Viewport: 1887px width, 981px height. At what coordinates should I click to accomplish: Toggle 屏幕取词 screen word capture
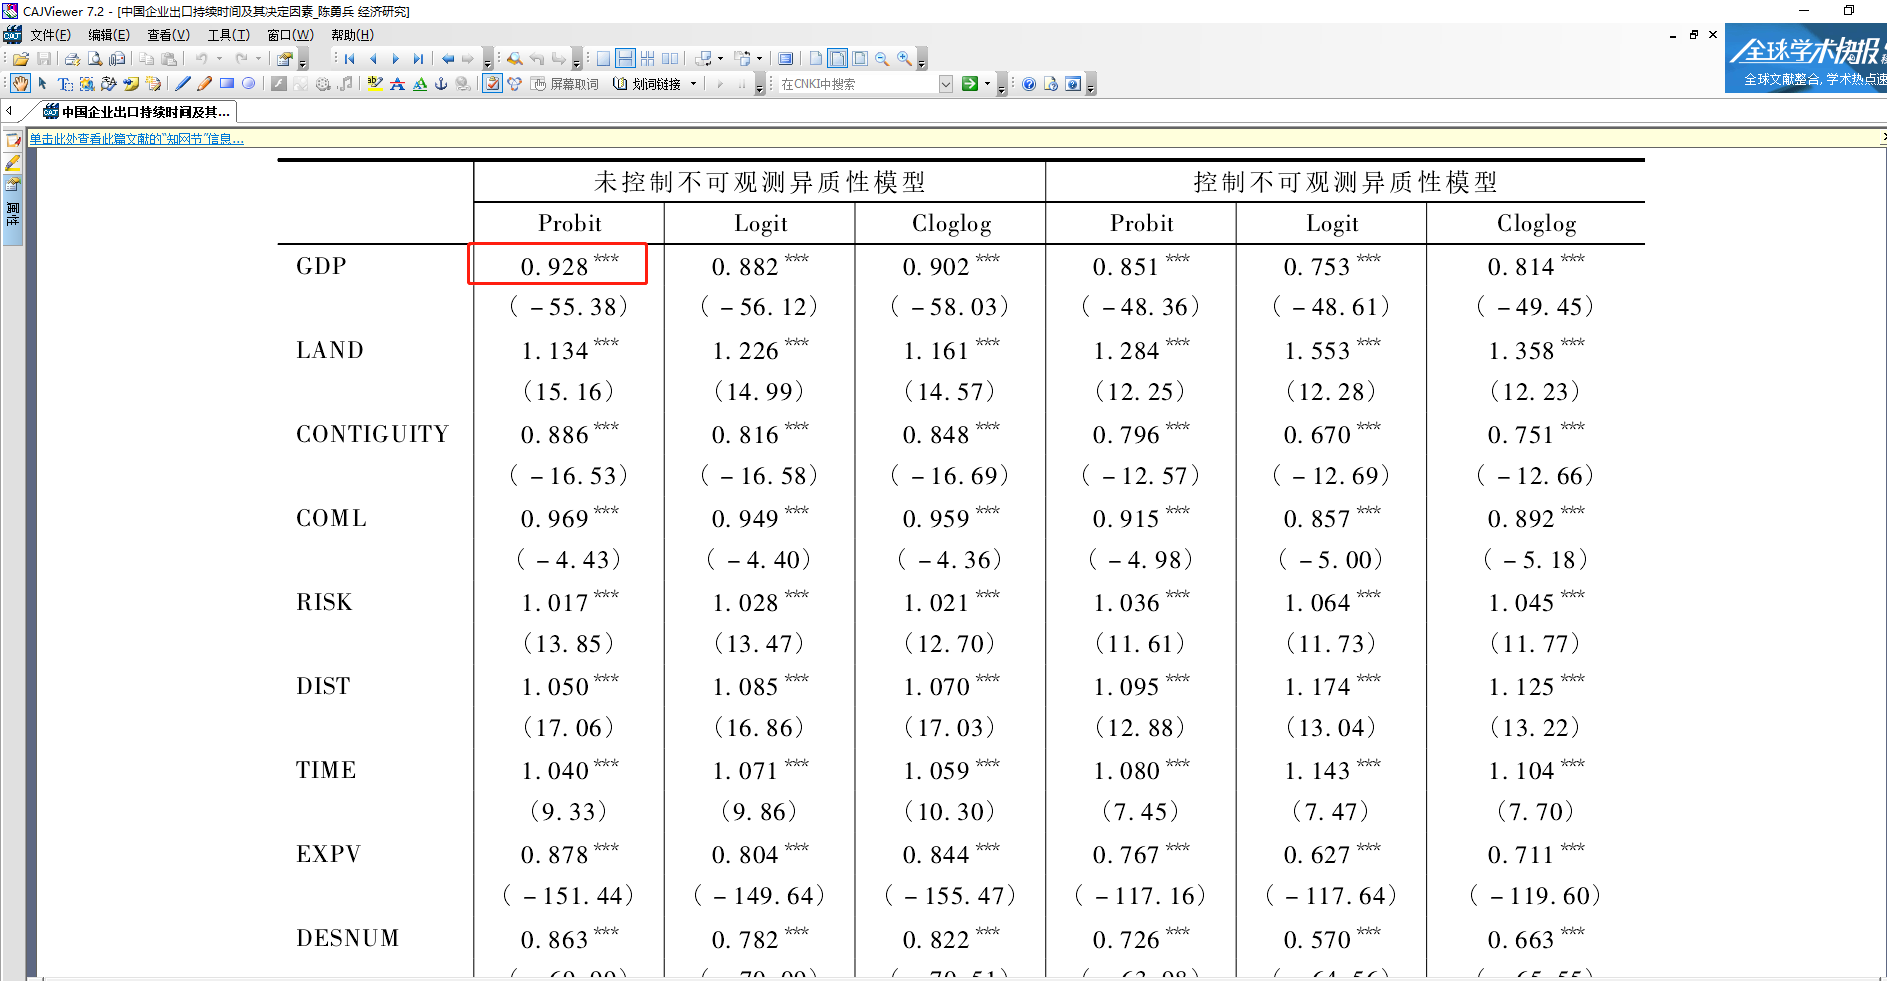coord(565,84)
